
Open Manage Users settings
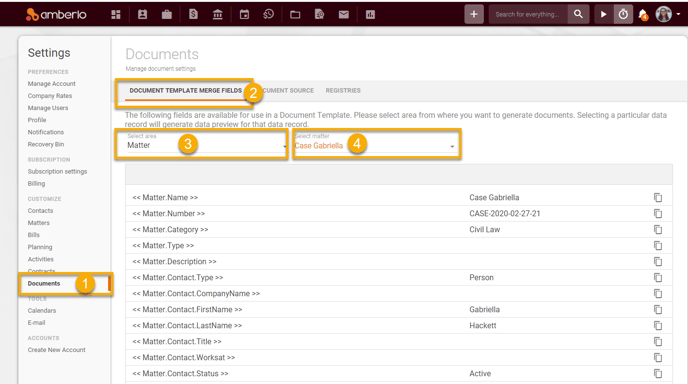pos(48,108)
